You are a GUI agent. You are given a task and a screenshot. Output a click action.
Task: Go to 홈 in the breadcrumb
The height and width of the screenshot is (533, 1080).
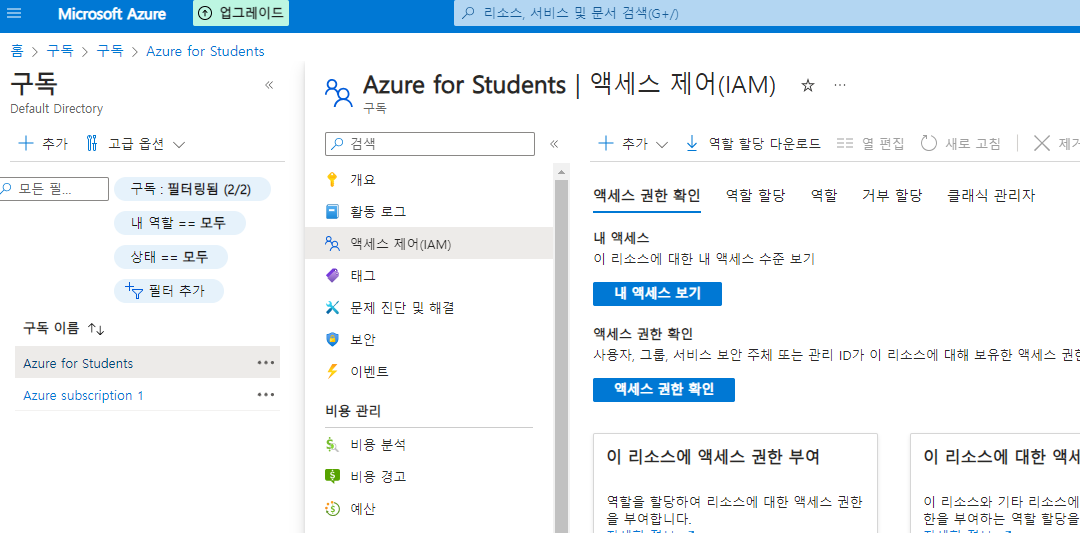[17, 51]
